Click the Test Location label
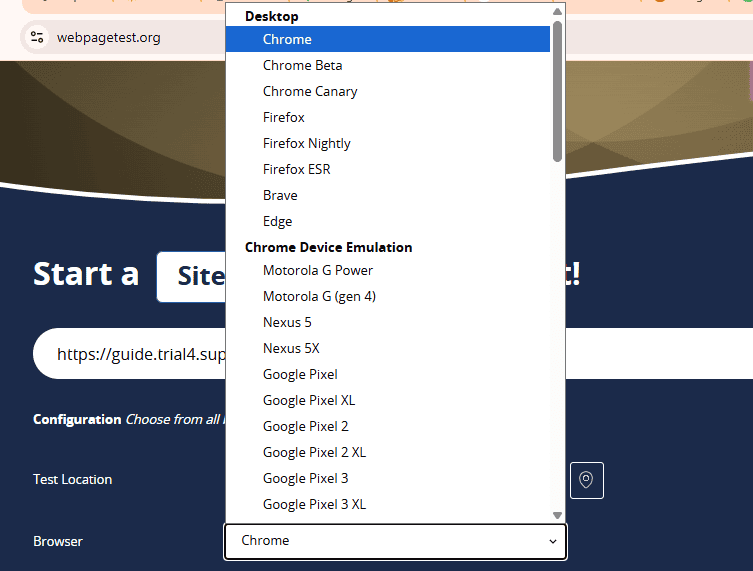Image resolution: width=753 pixels, height=571 pixels. (x=73, y=479)
